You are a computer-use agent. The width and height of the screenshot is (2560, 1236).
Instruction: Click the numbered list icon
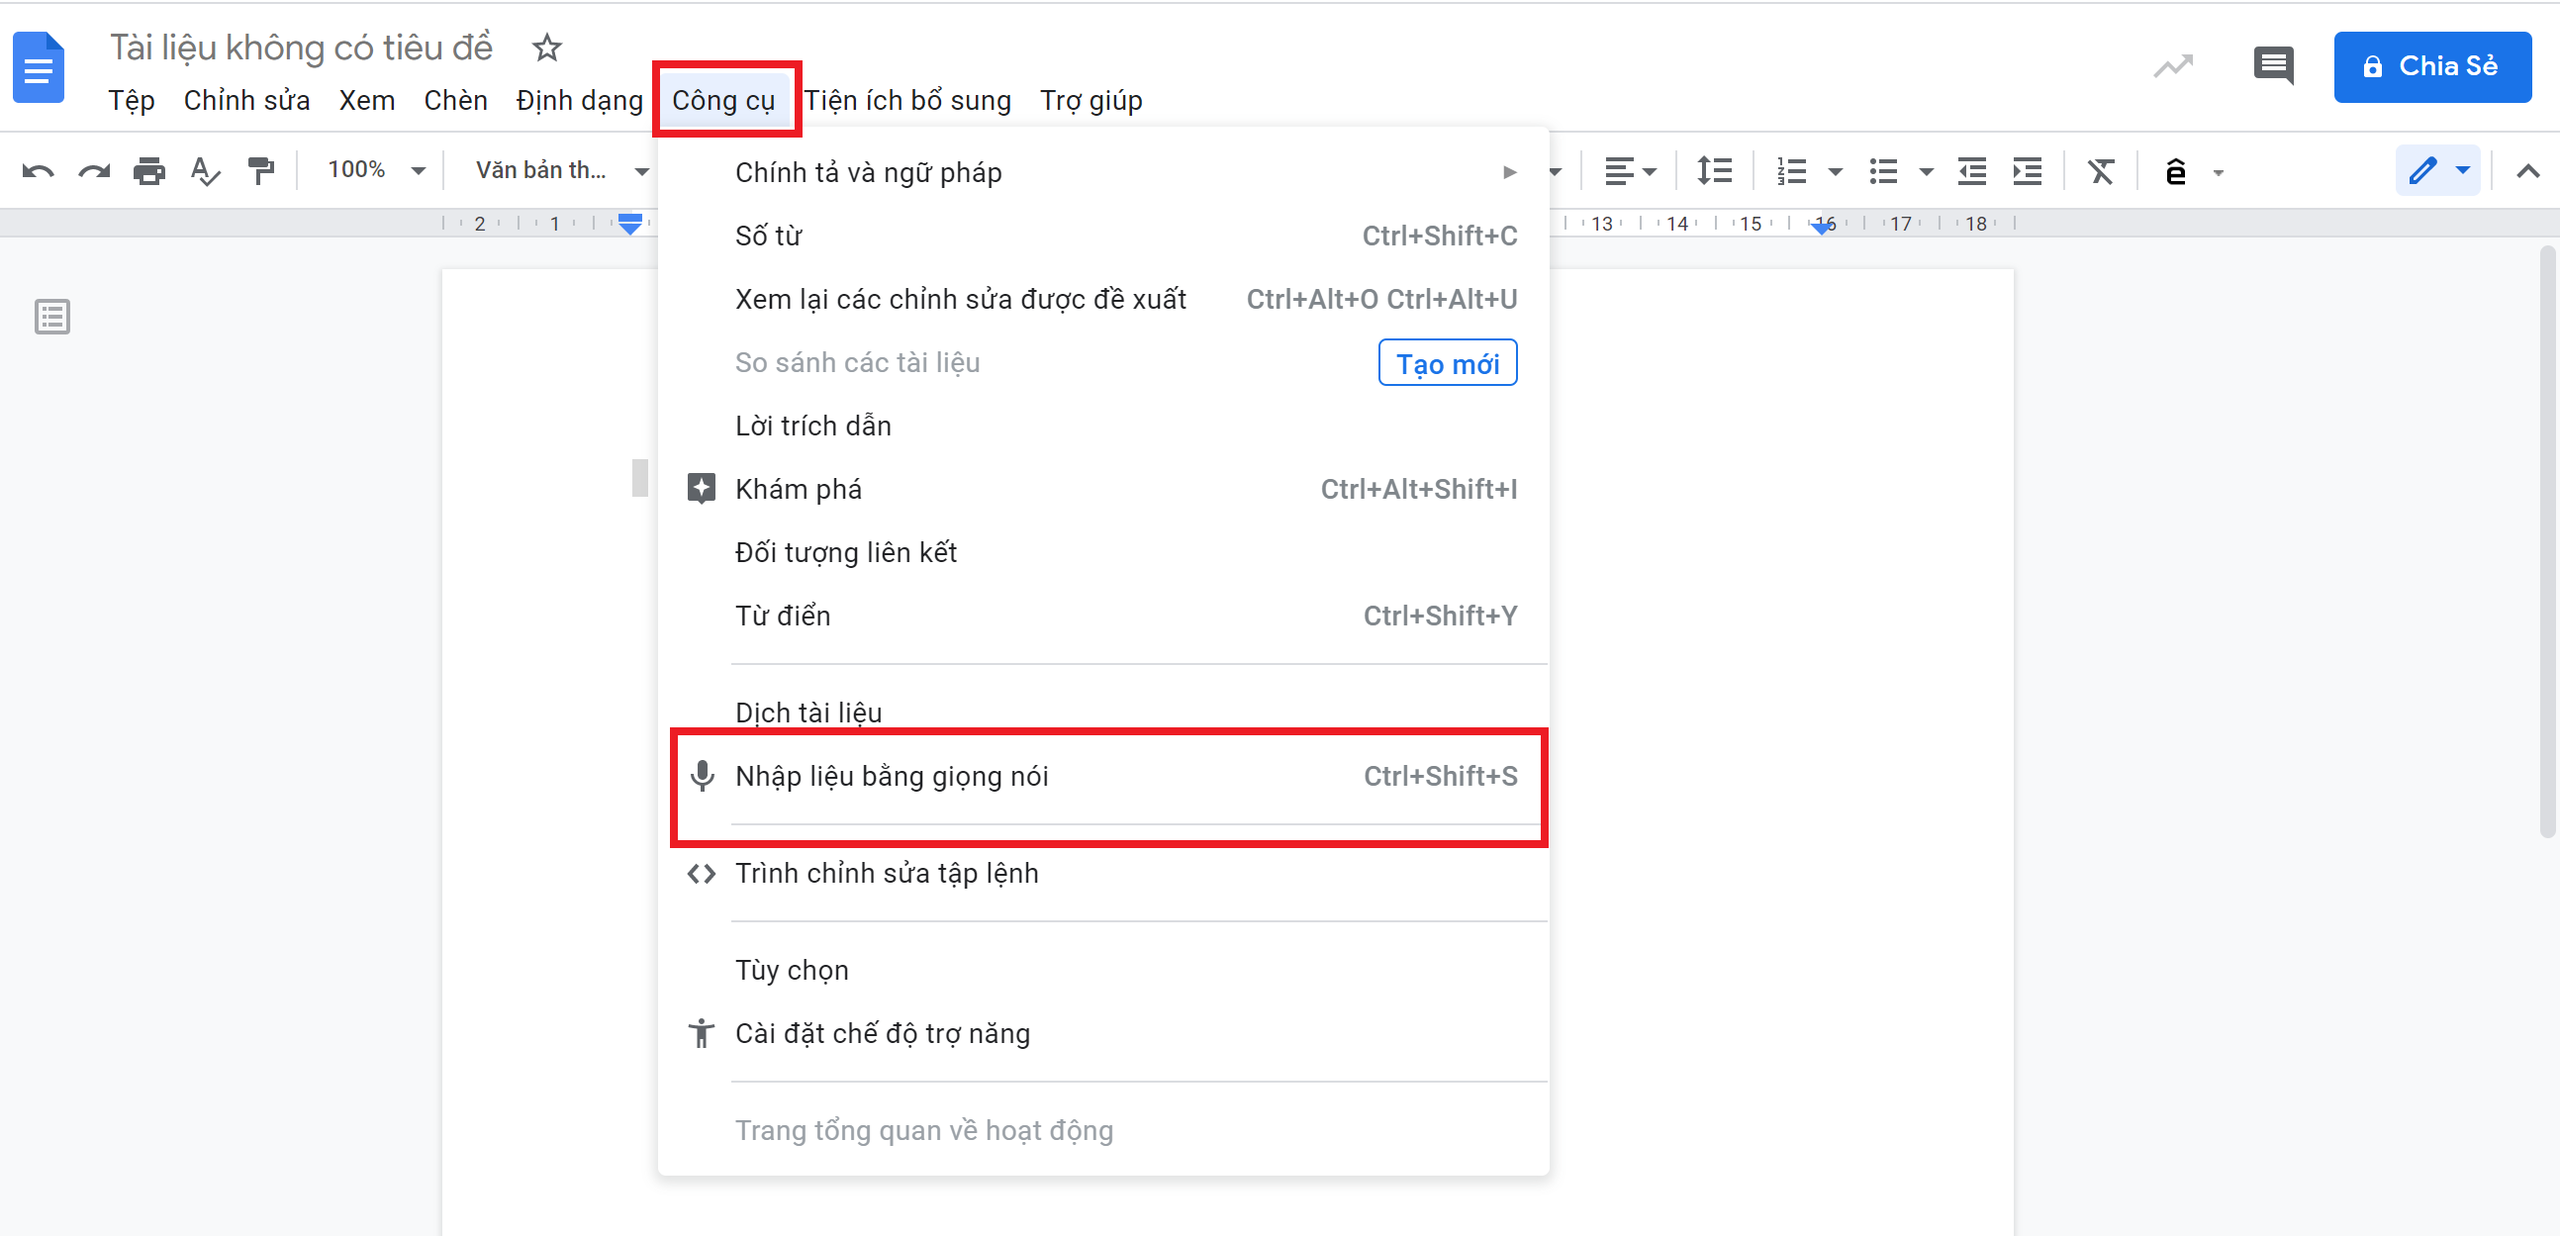[x=1793, y=173]
